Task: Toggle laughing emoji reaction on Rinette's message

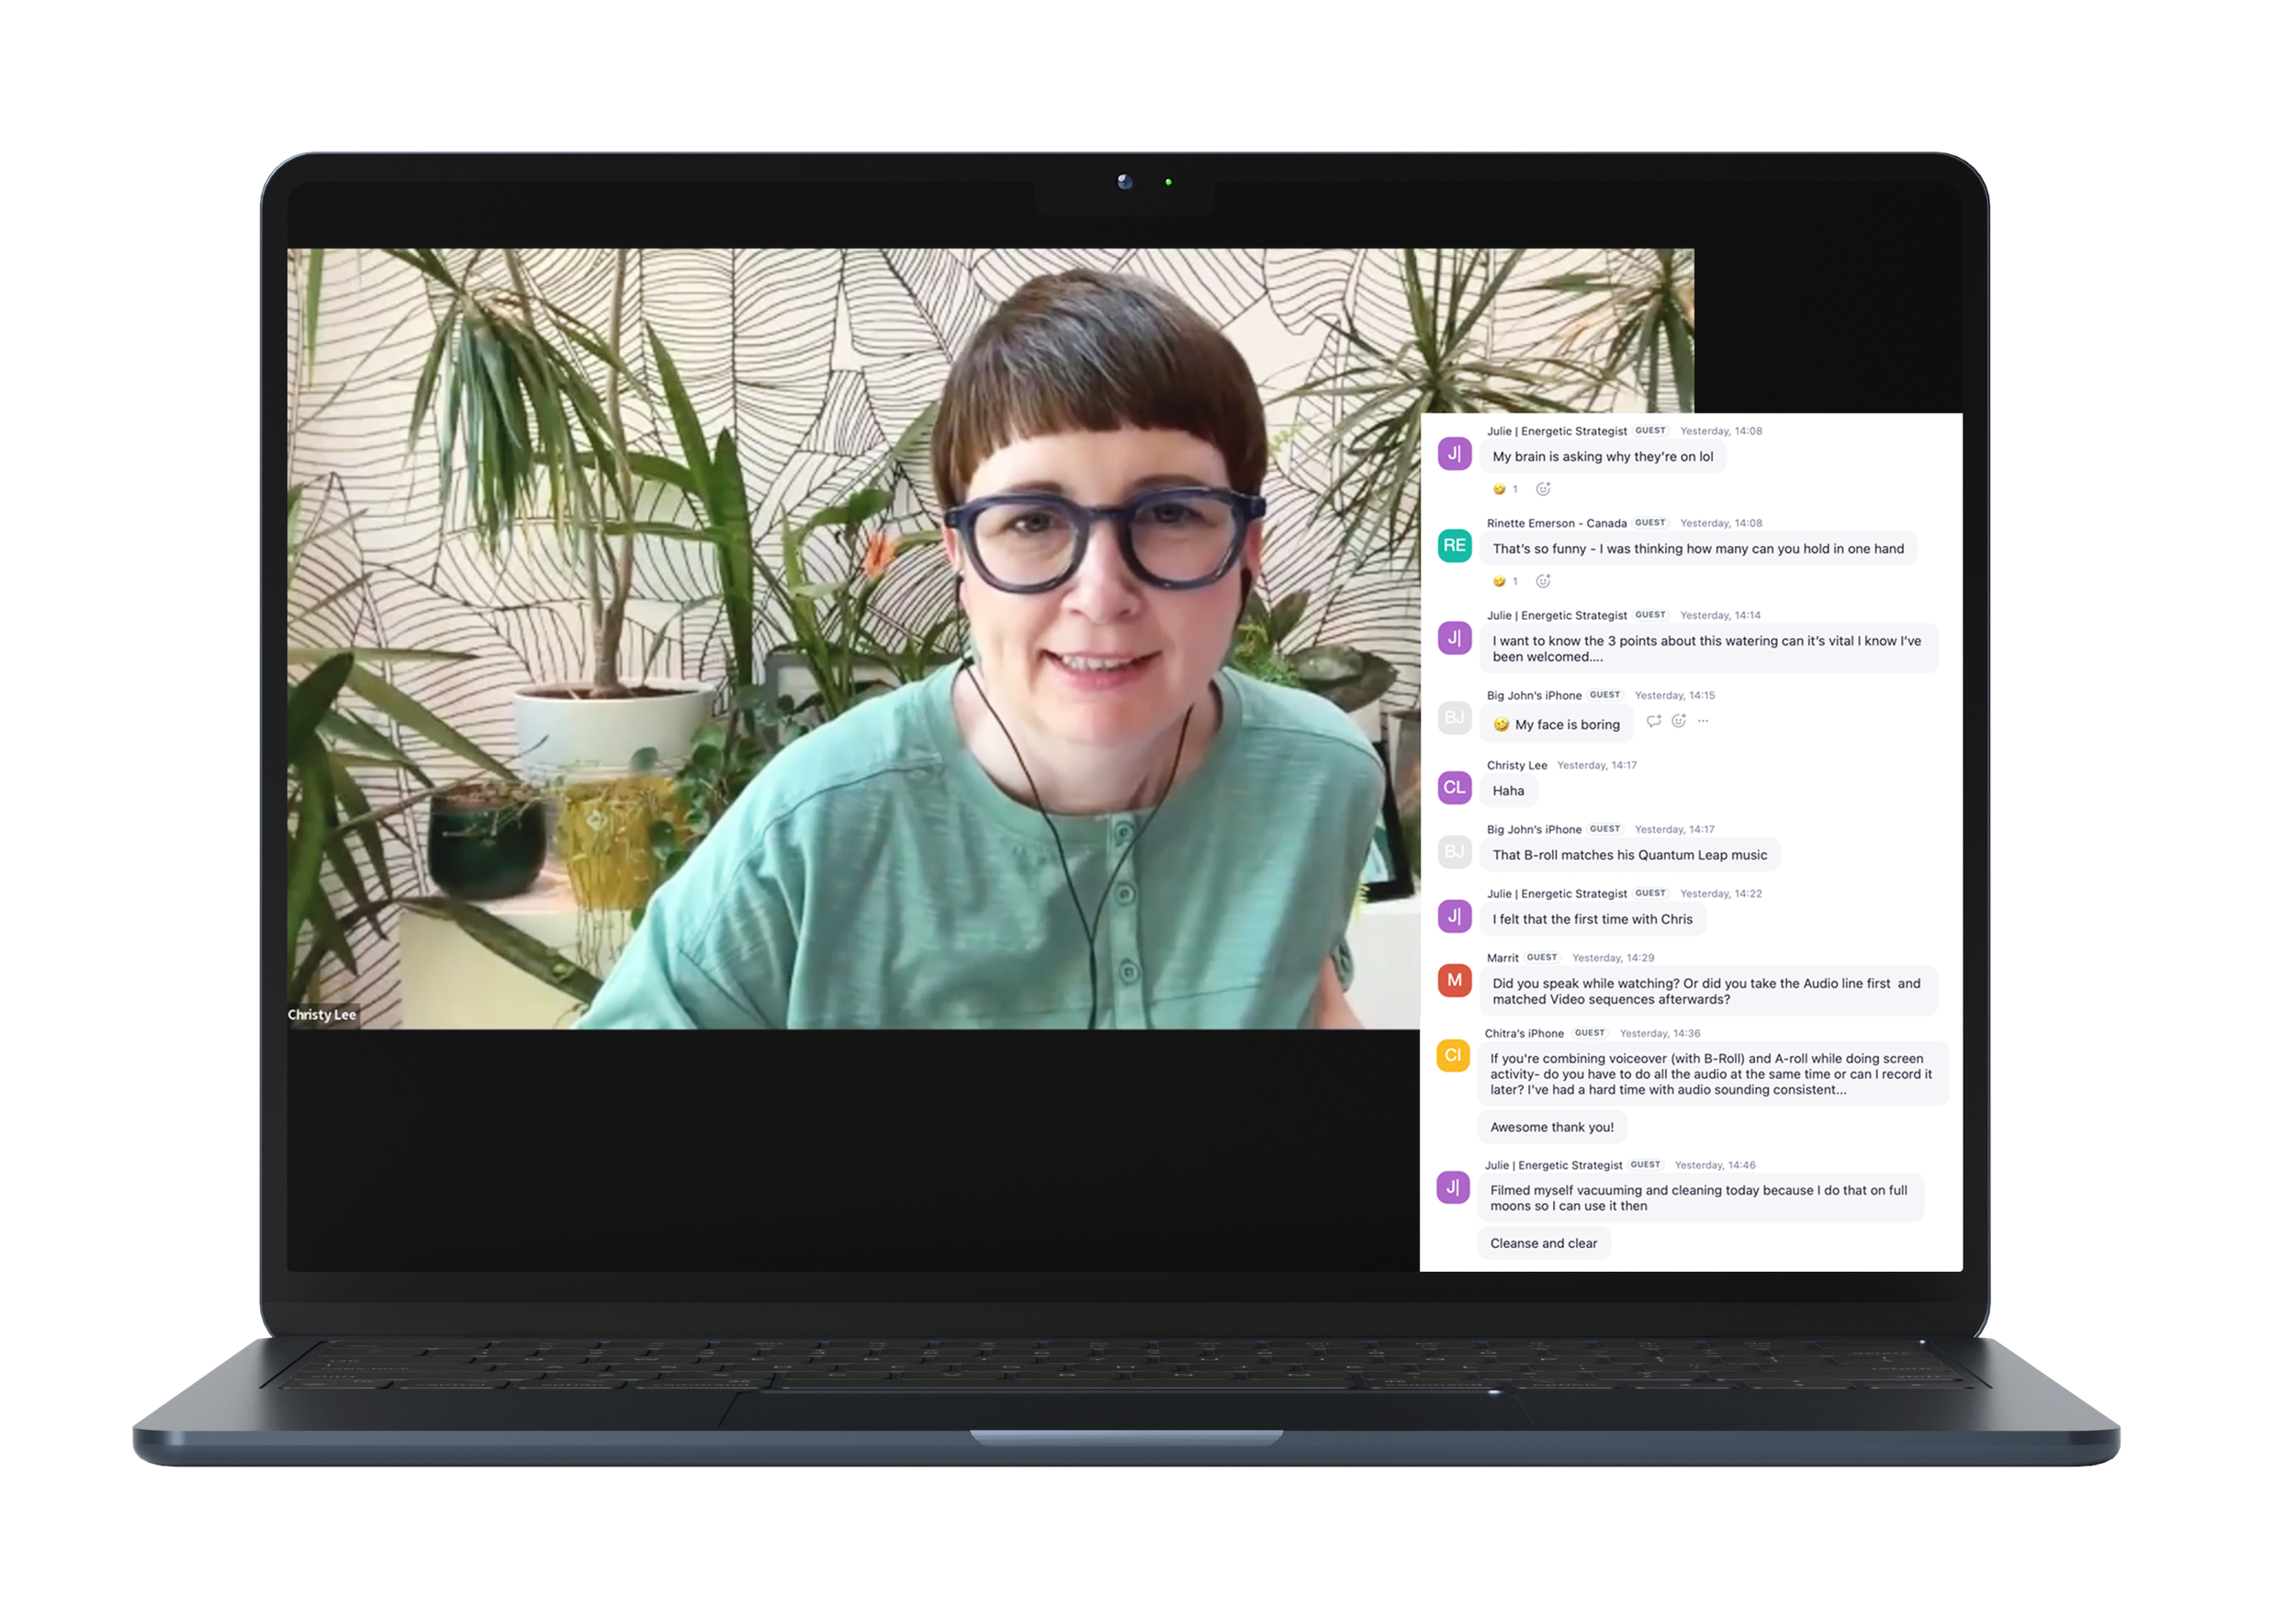Action: tap(1505, 581)
